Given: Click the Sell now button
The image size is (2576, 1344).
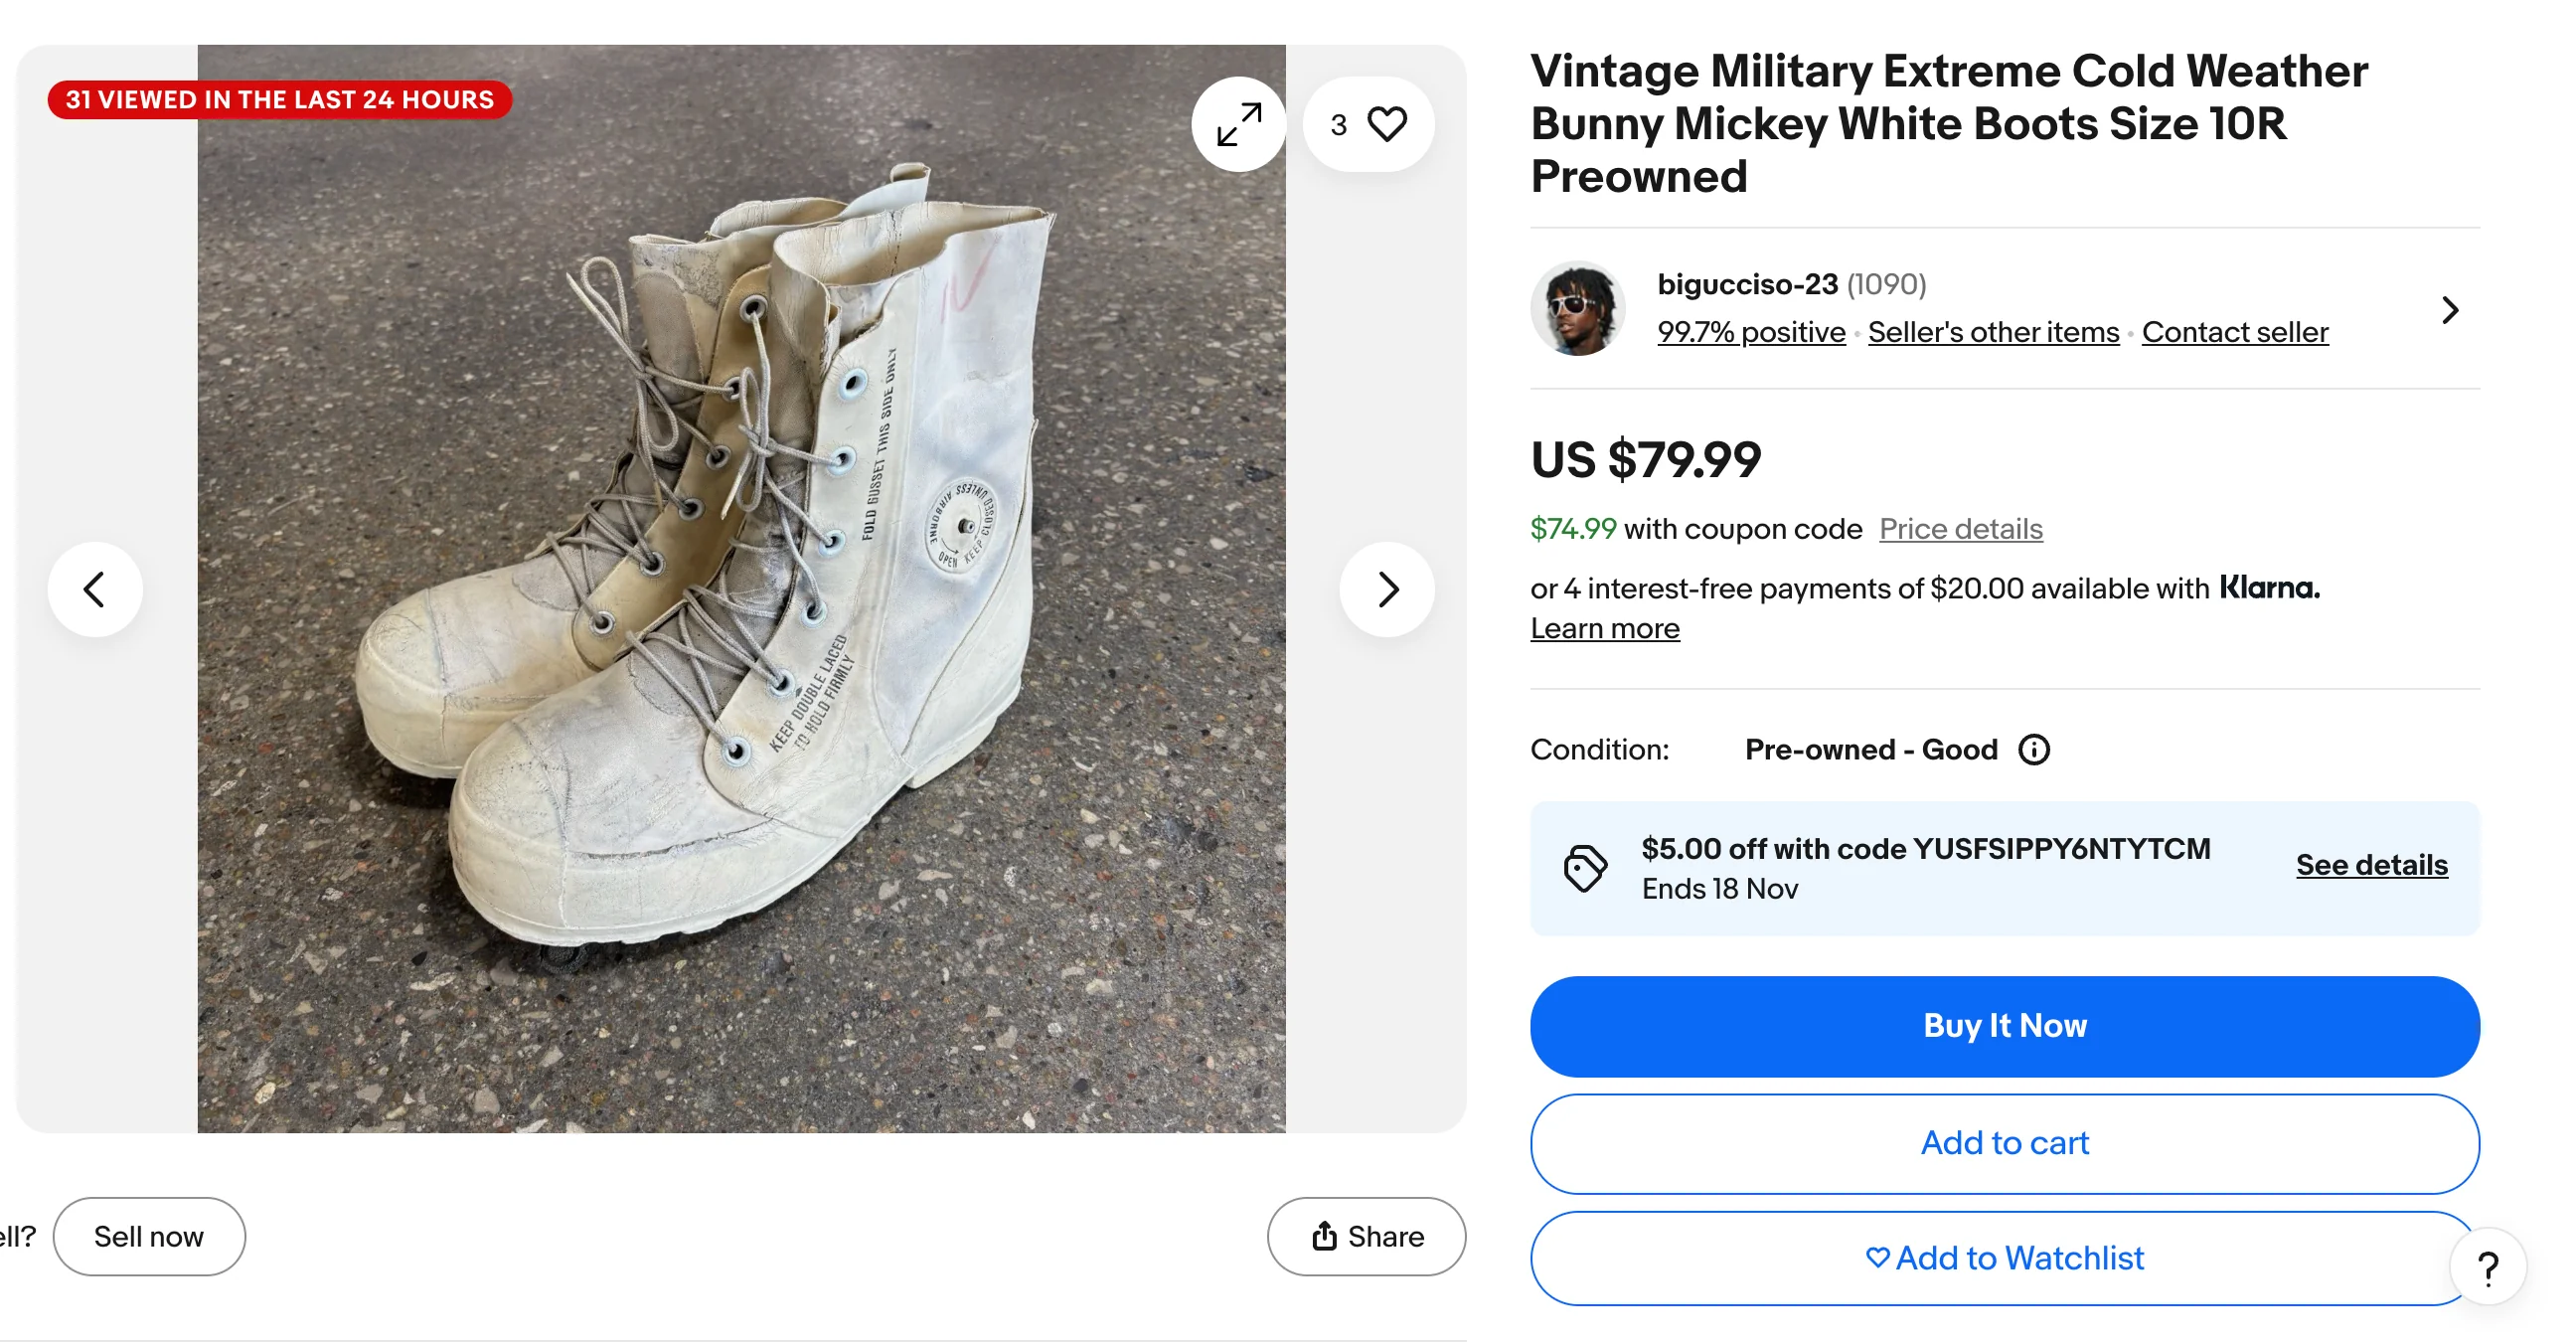Looking at the screenshot, I should pos(149,1236).
